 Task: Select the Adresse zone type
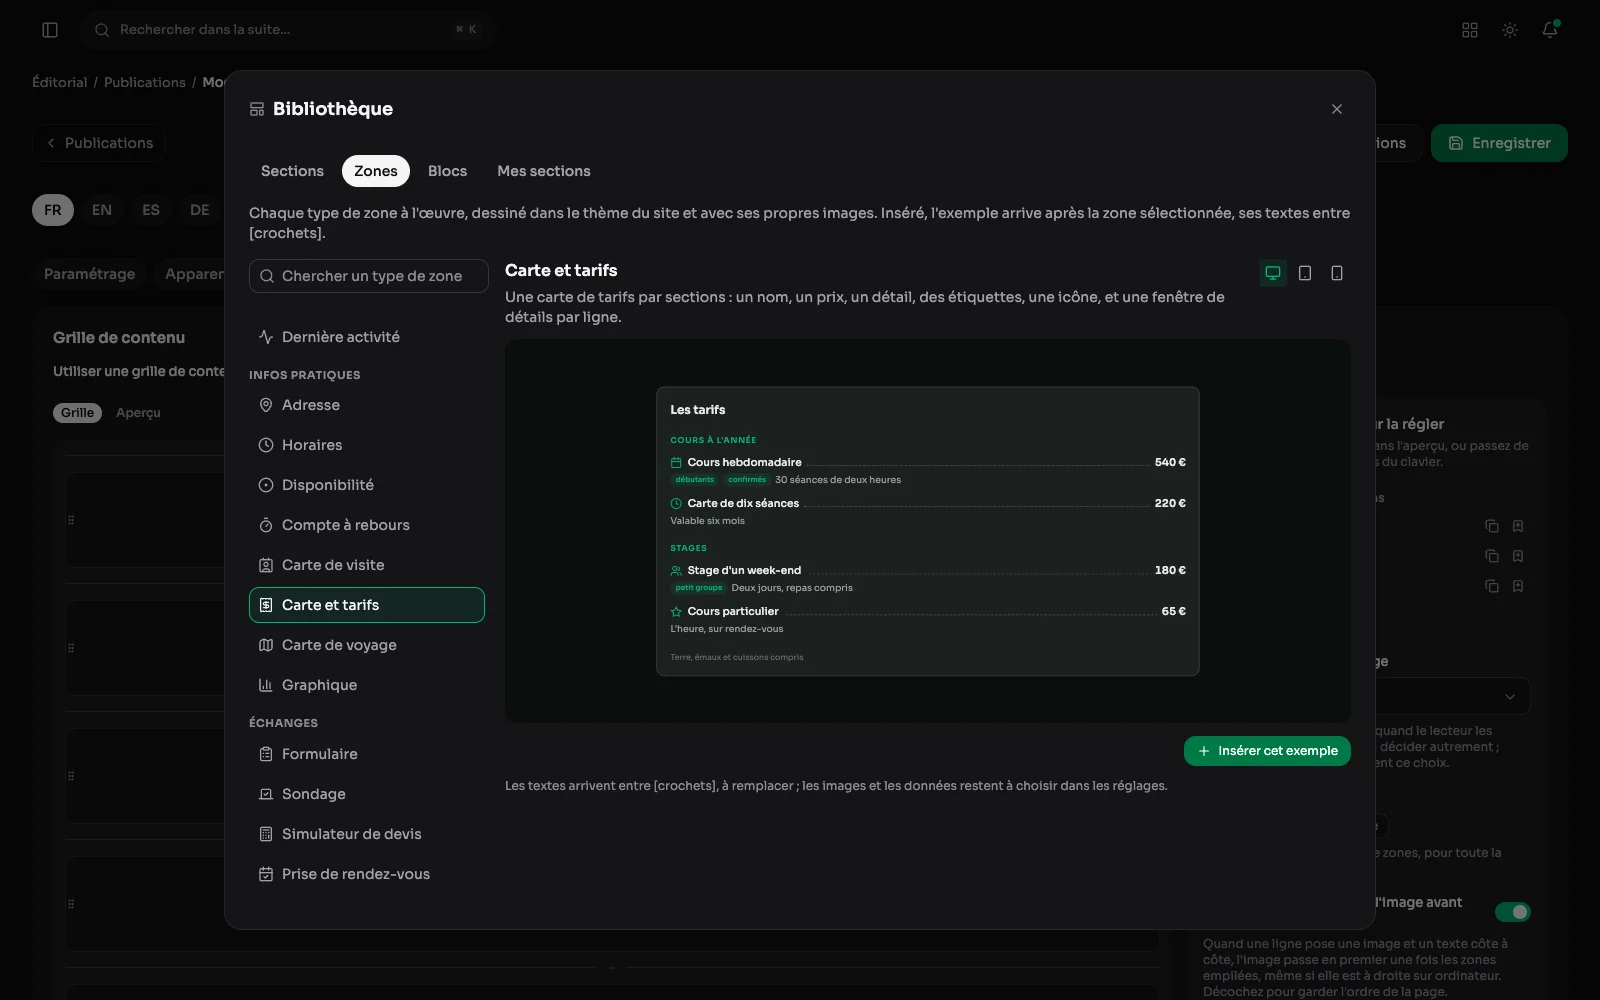(x=367, y=405)
